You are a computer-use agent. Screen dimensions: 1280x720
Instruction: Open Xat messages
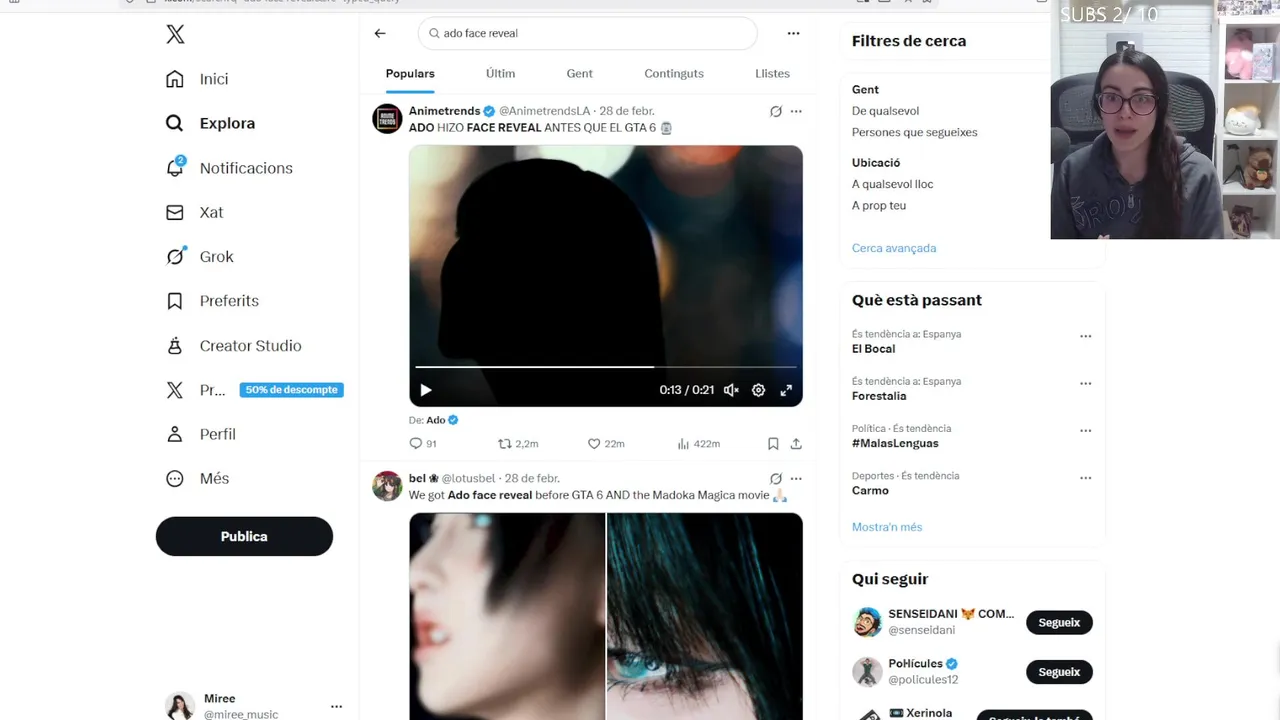click(x=195, y=212)
